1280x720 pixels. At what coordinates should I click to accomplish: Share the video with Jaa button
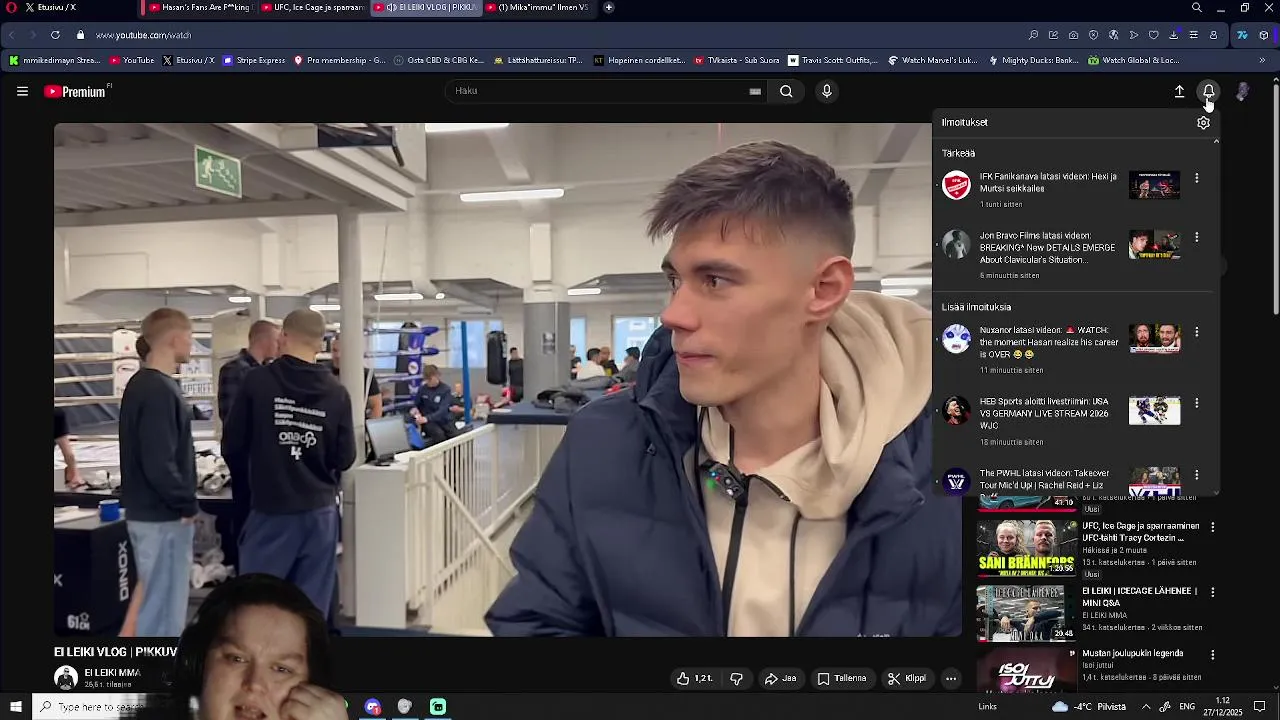pos(780,678)
